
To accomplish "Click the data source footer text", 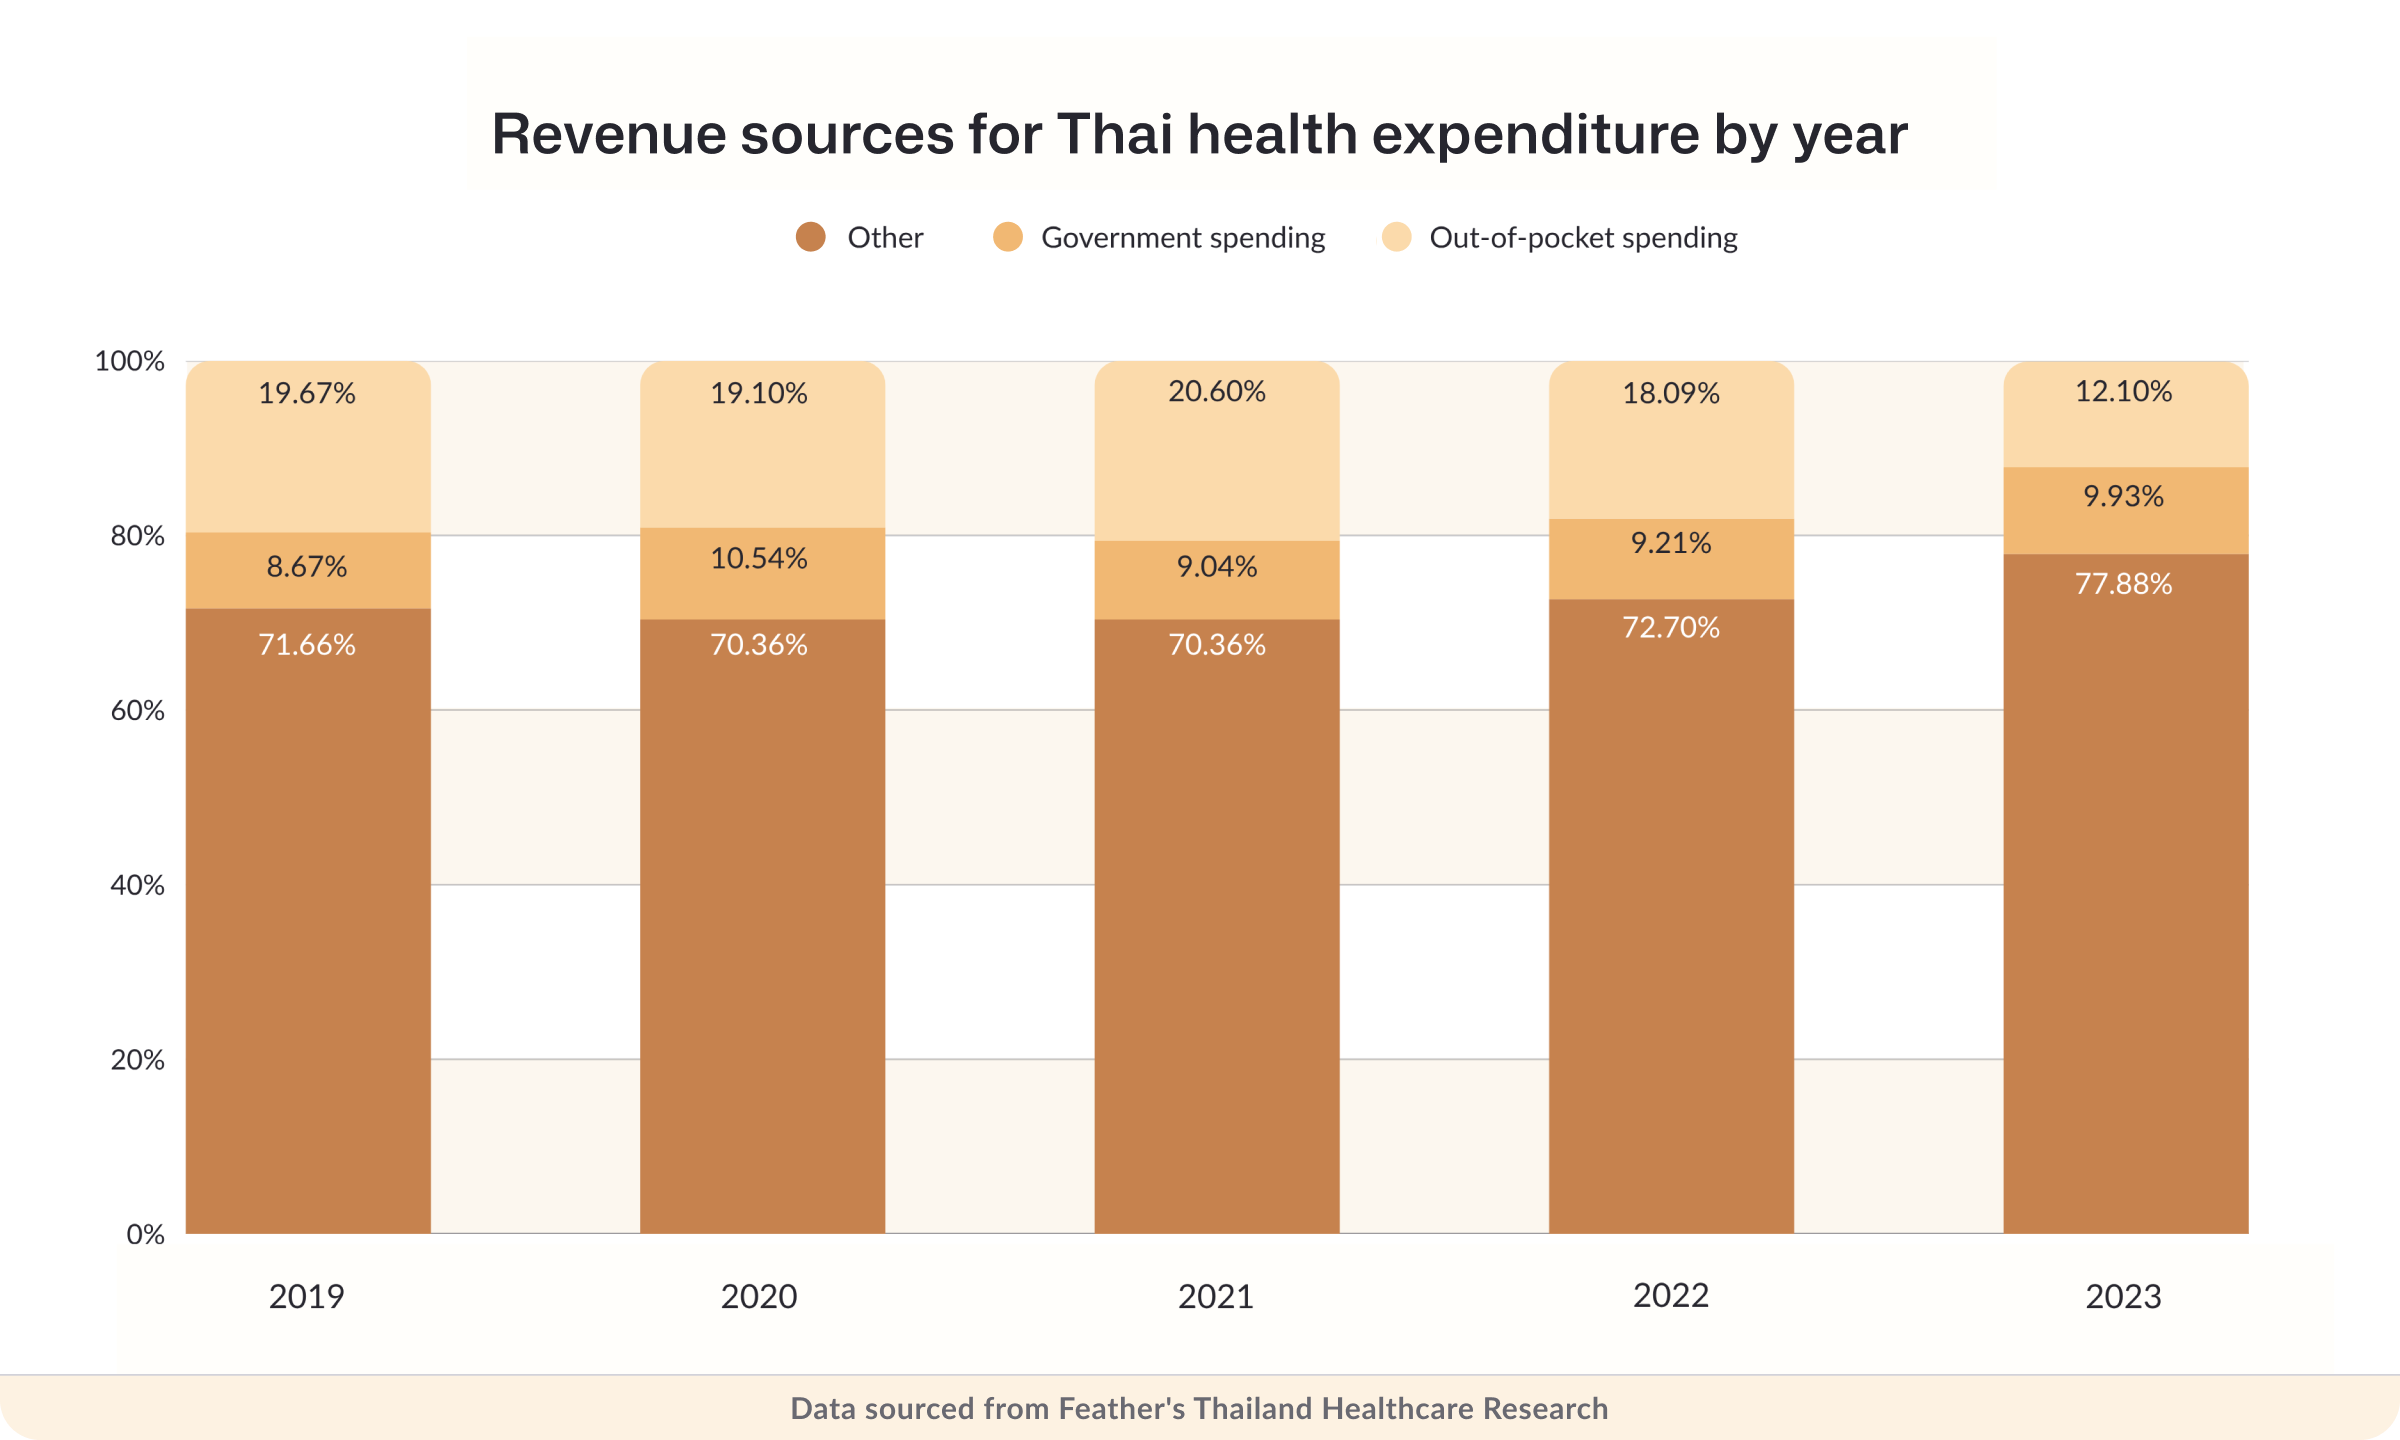I will pos(1199,1408).
